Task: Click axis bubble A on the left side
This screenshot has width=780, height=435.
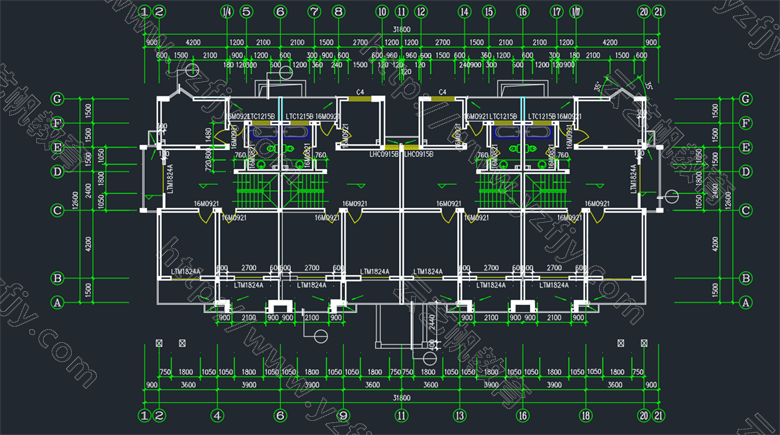Action: (x=58, y=301)
